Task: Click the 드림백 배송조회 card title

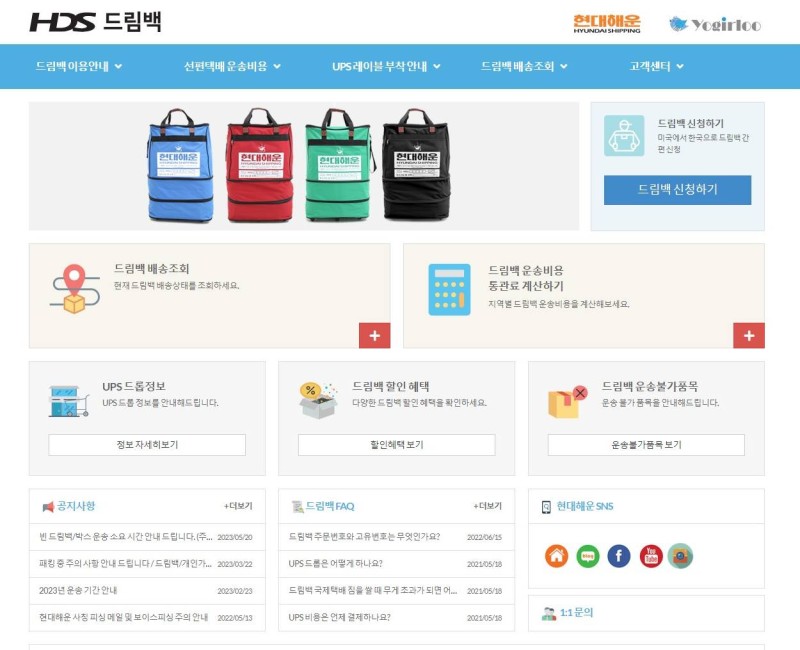Action: click(152, 269)
